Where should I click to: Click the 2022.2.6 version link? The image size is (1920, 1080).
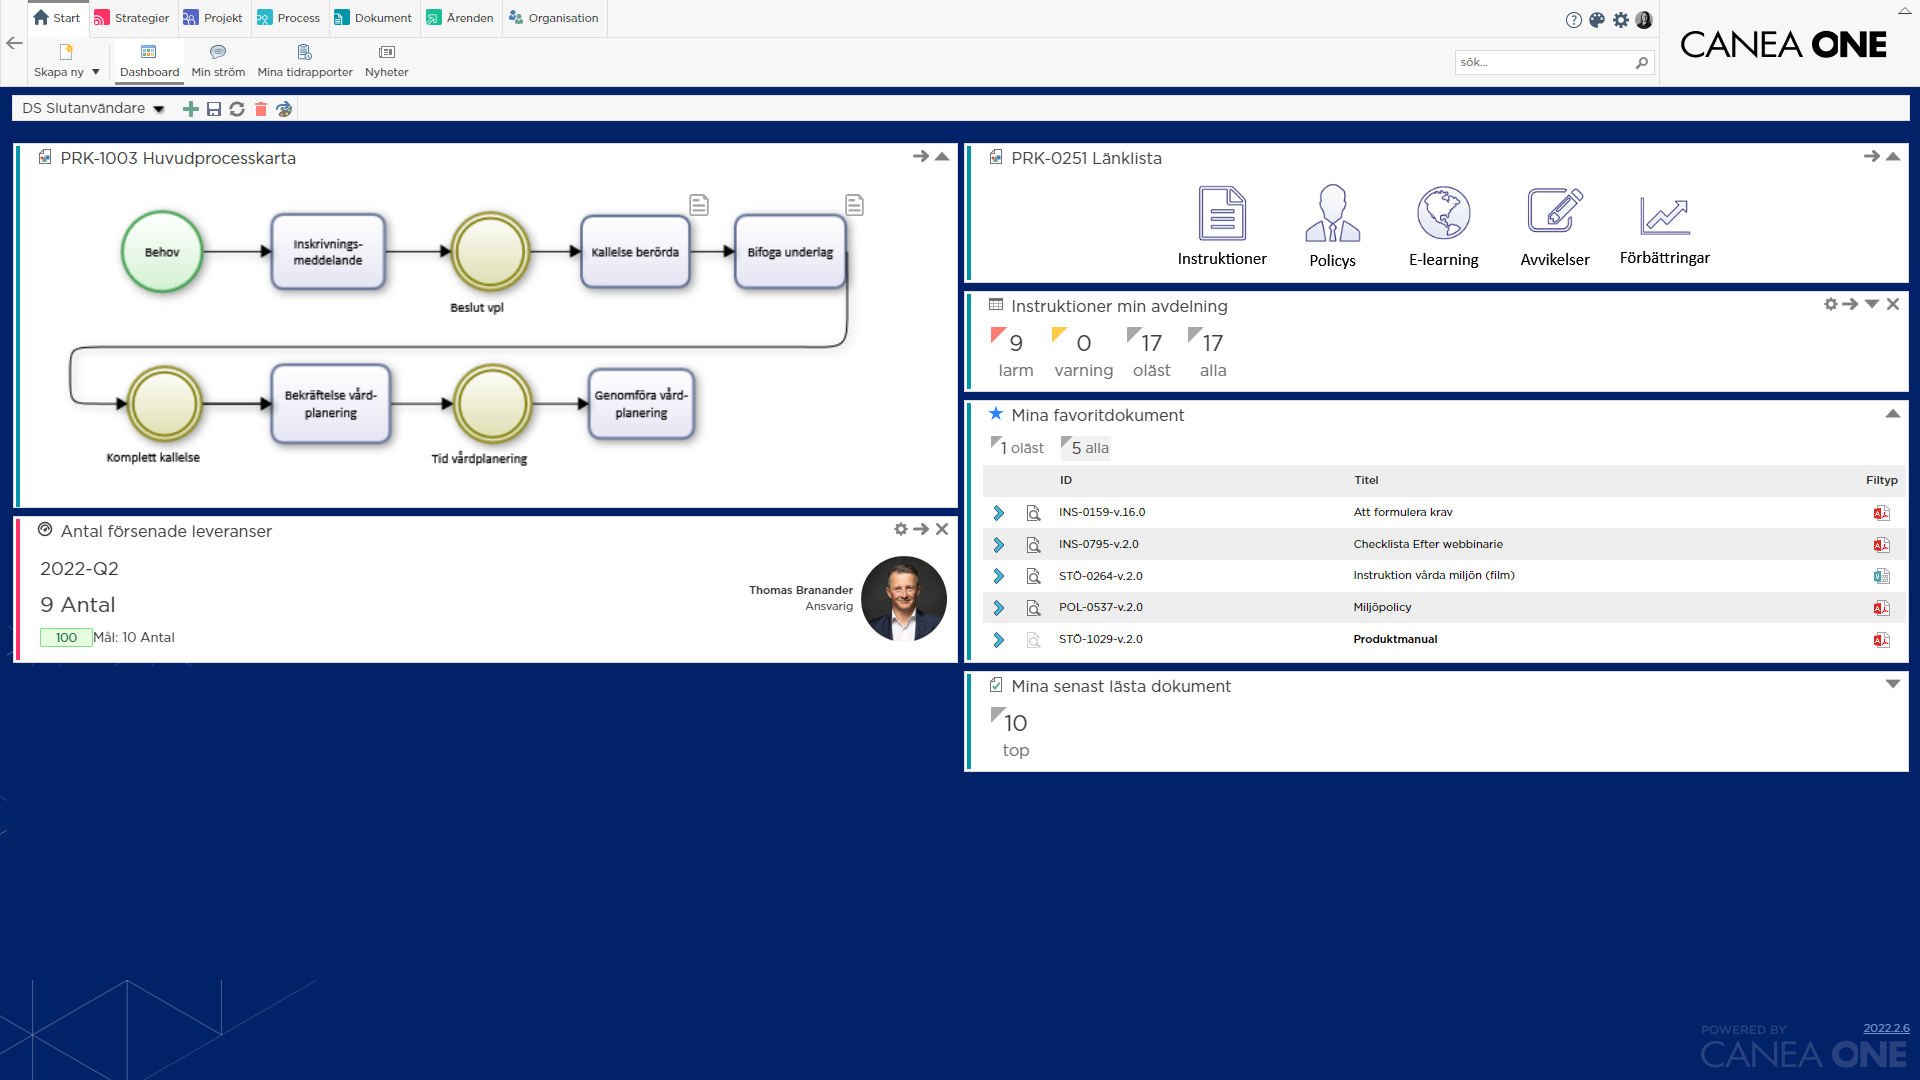[x=1885, y=1028]
